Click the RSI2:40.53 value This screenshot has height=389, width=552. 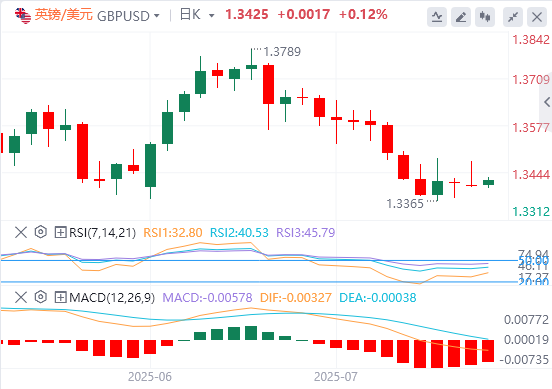239,233
